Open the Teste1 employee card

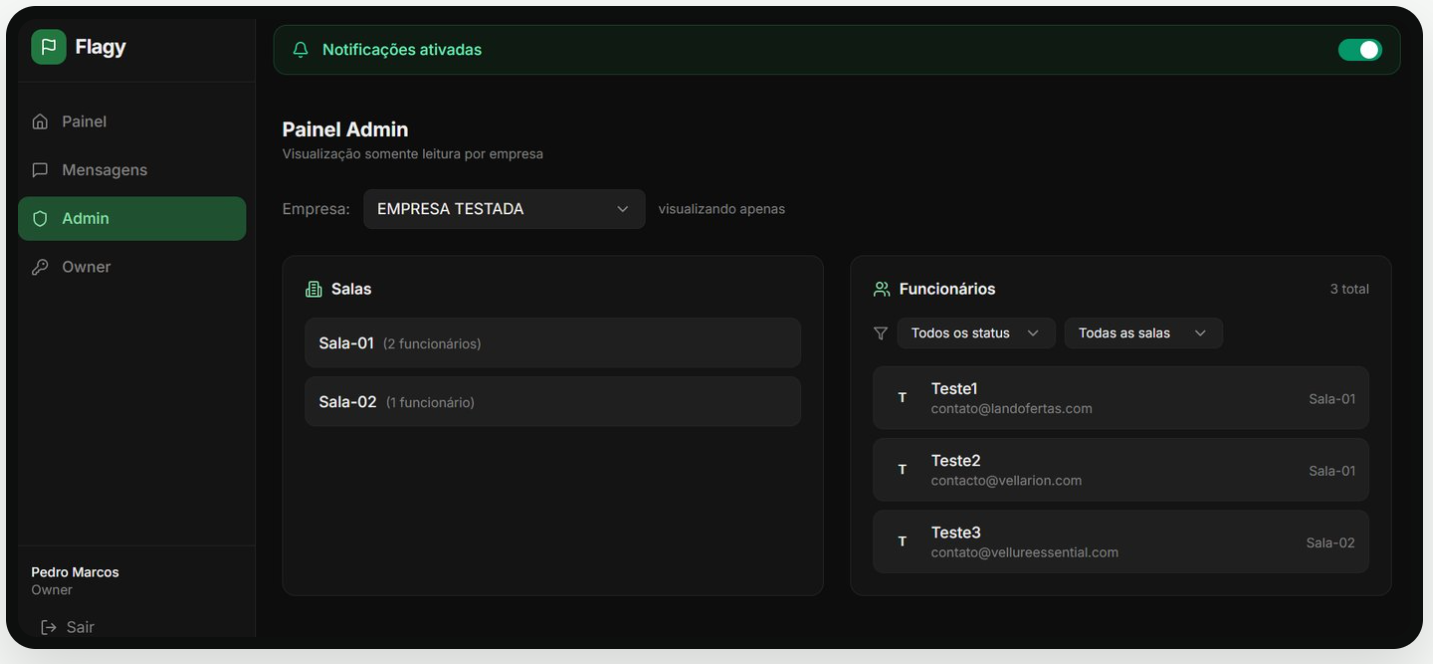1121,398
